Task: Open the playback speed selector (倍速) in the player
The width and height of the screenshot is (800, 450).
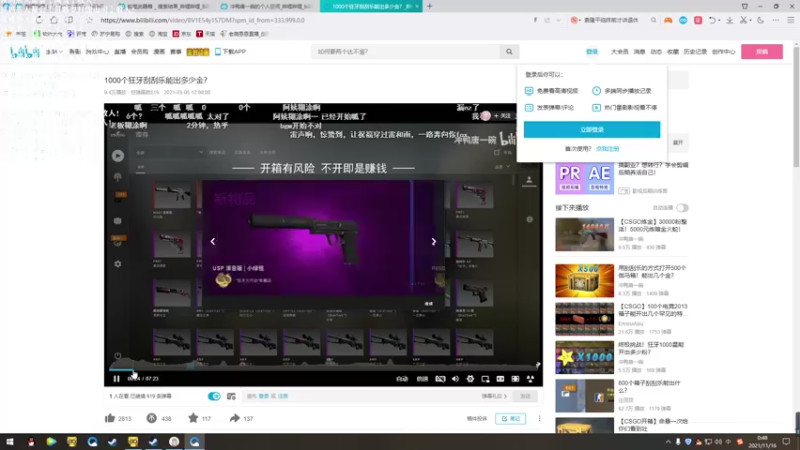Action: [422, 379]
